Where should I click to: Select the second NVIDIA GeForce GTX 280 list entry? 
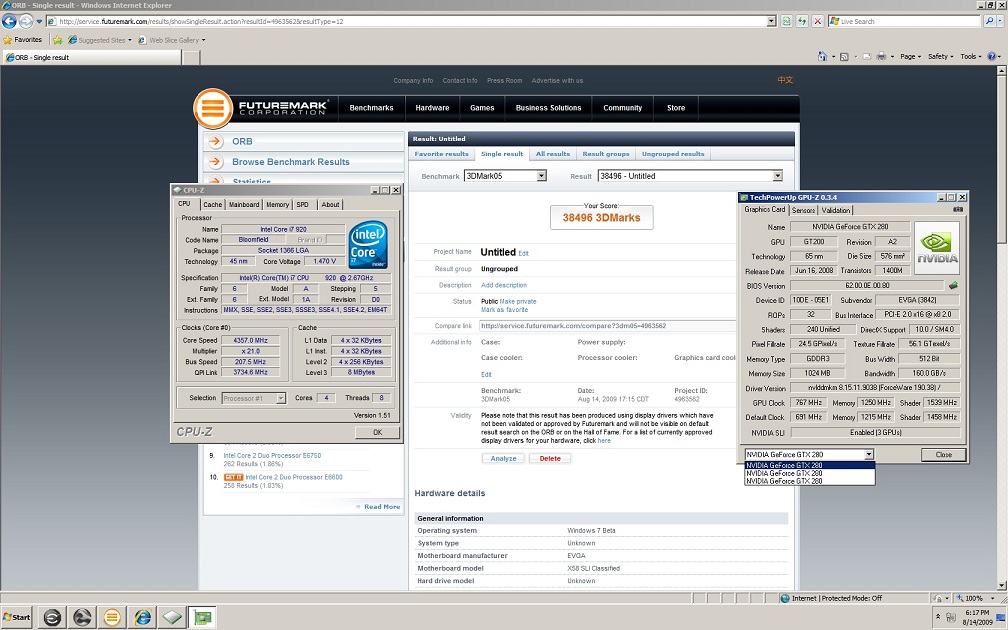pos(809,473)
